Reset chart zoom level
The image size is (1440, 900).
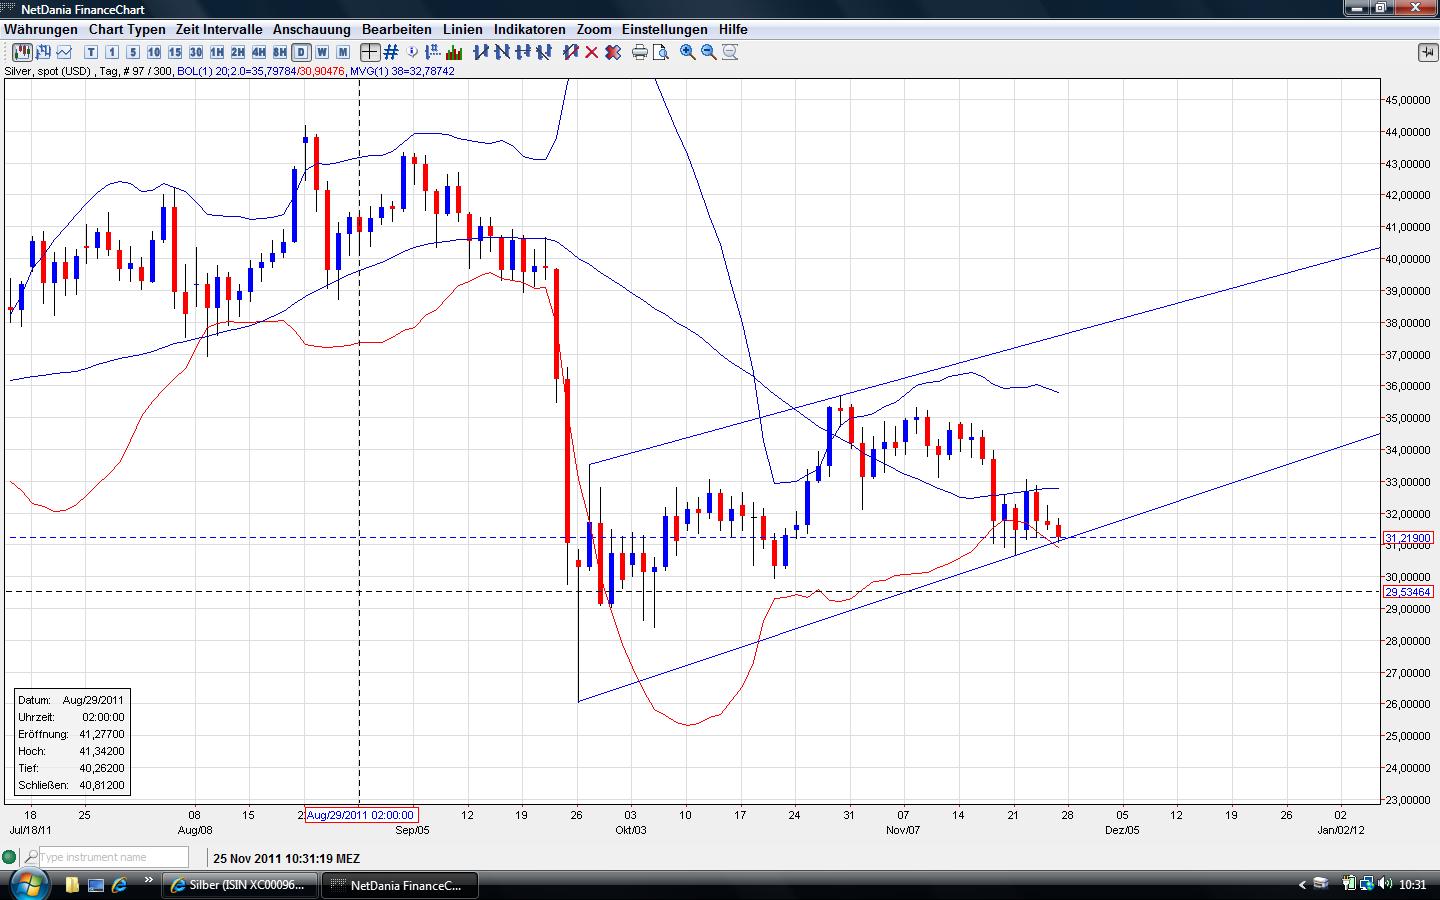pyautogui.click(x=730, y=52)
